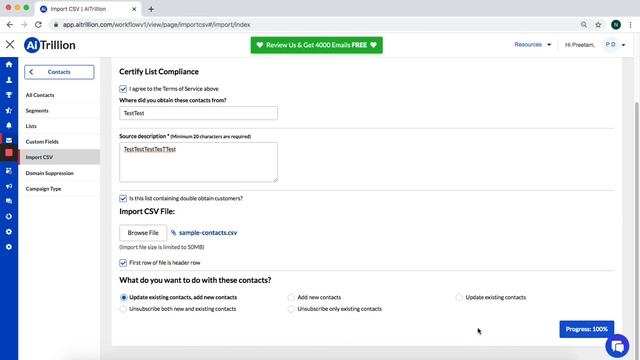The width and height of the screenshot is (640, 360).
Task: Select 'Update existing contacts' radio option
Action: coord(459,298)
